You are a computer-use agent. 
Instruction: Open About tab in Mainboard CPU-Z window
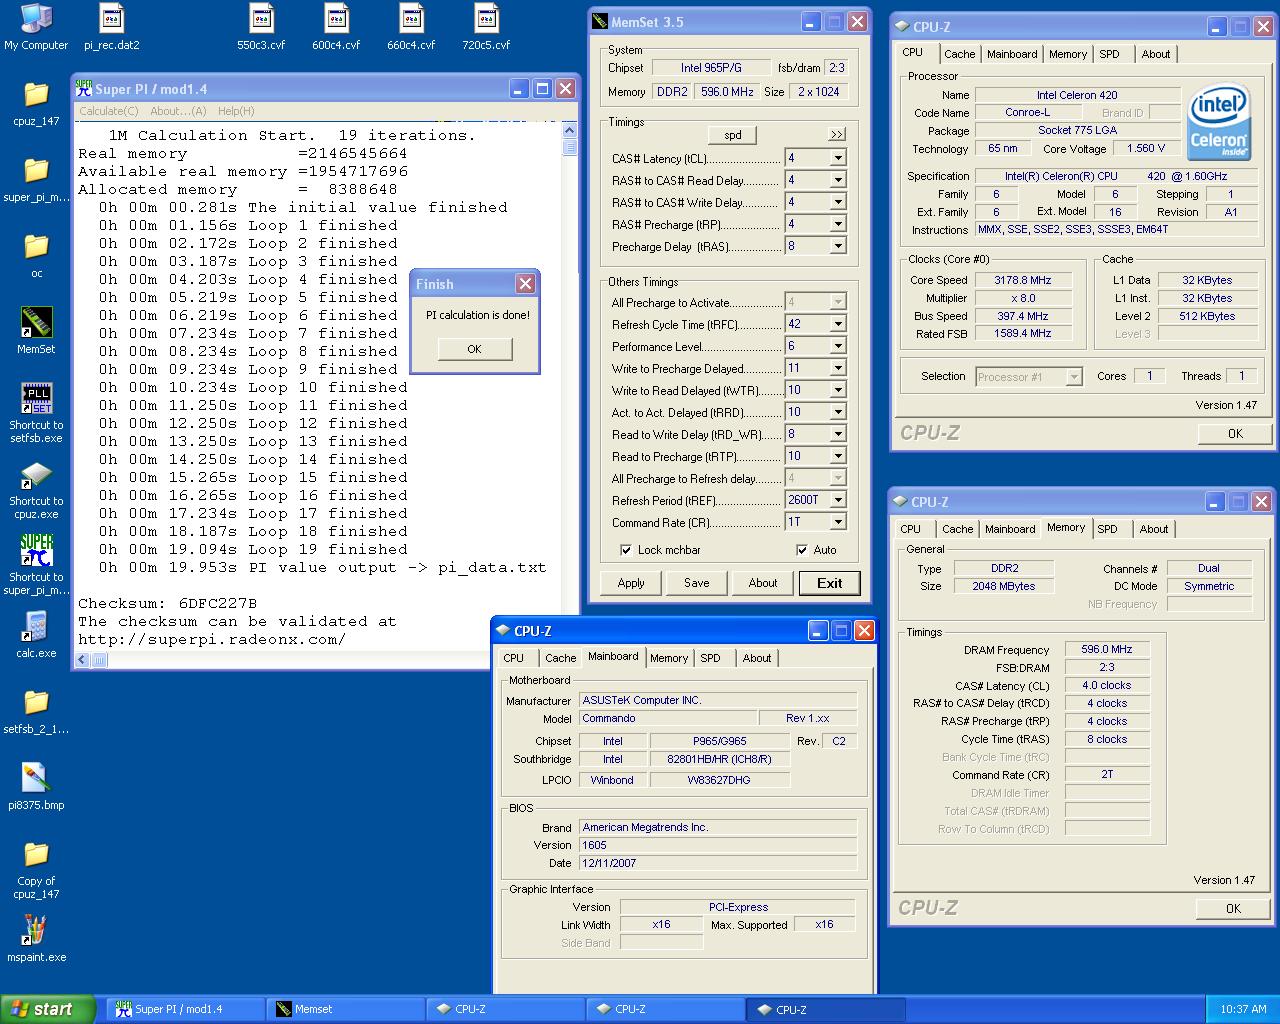pos(756,658)
